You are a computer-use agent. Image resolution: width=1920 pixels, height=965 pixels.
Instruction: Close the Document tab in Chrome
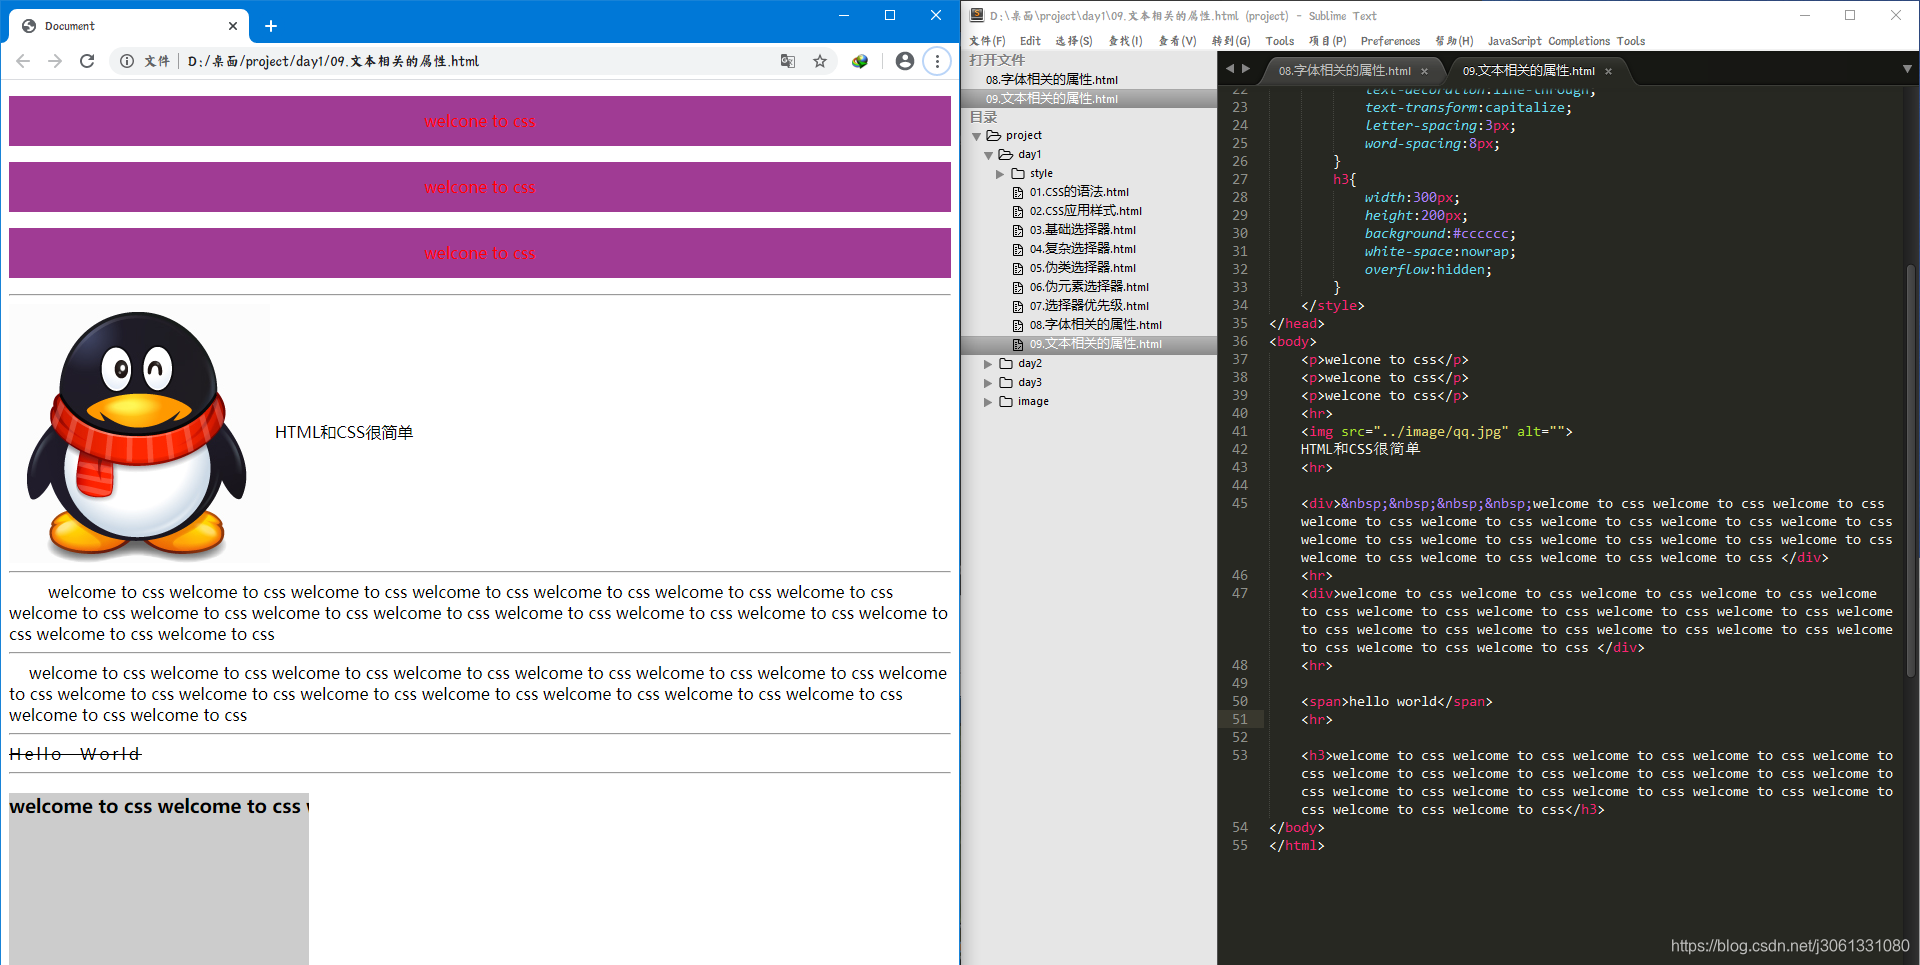click(233, 26)
